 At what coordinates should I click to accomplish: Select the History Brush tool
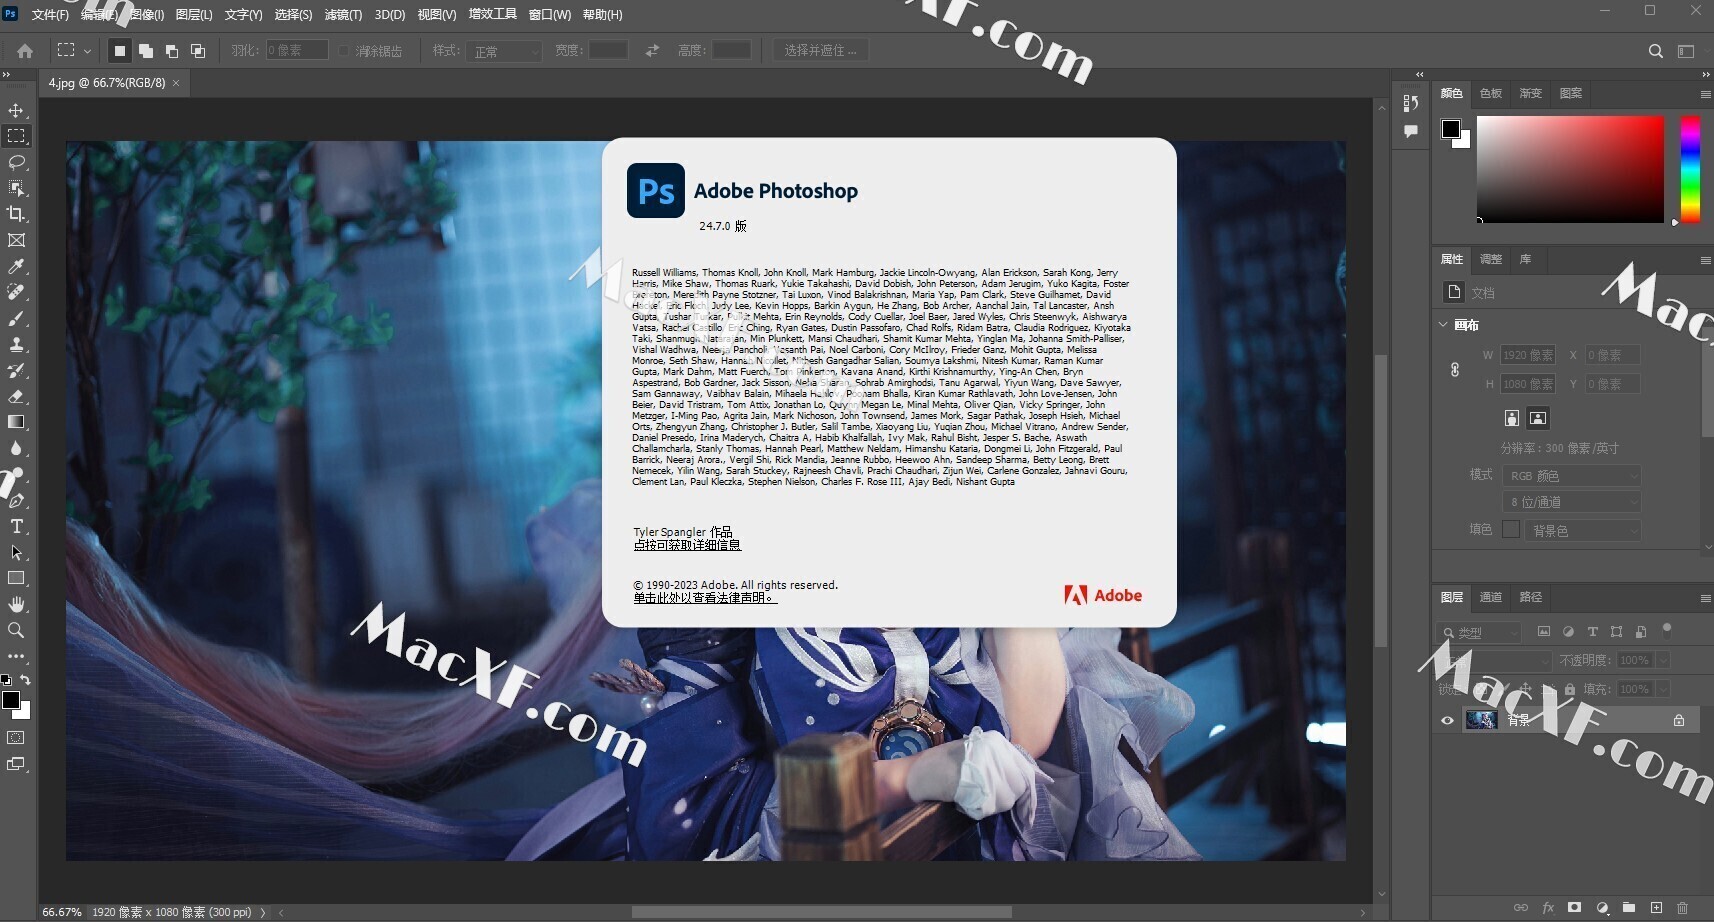16,370
